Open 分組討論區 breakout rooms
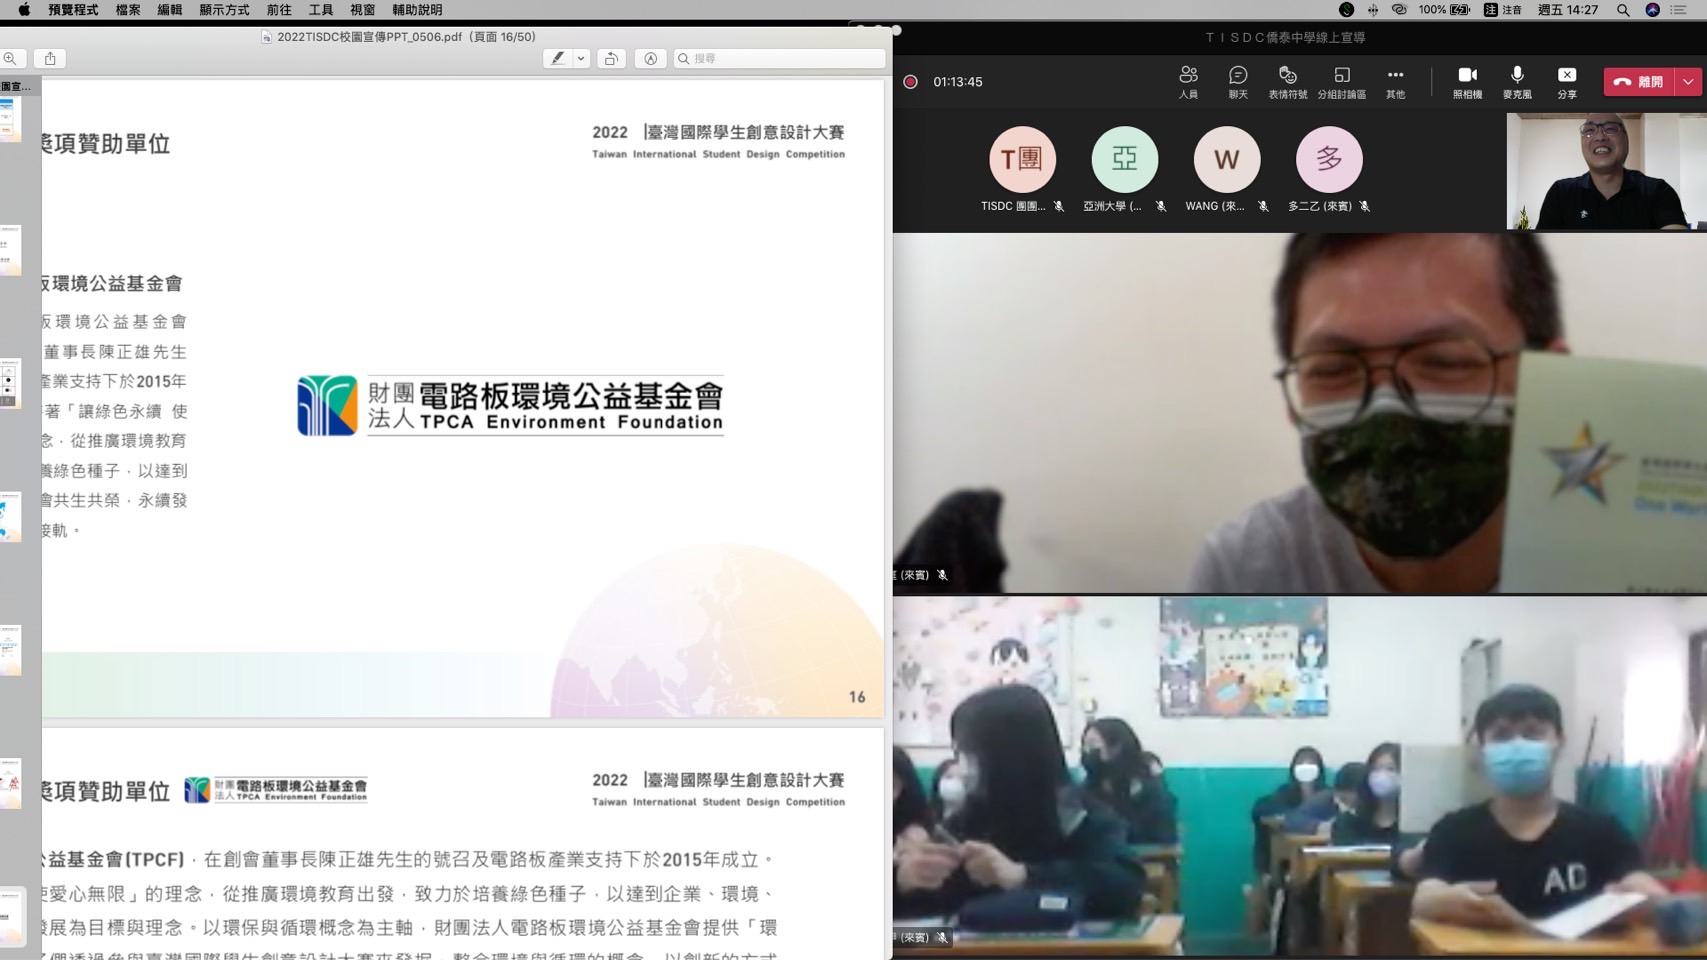This screenshot has width=1707, height=960. point(1341,81)
